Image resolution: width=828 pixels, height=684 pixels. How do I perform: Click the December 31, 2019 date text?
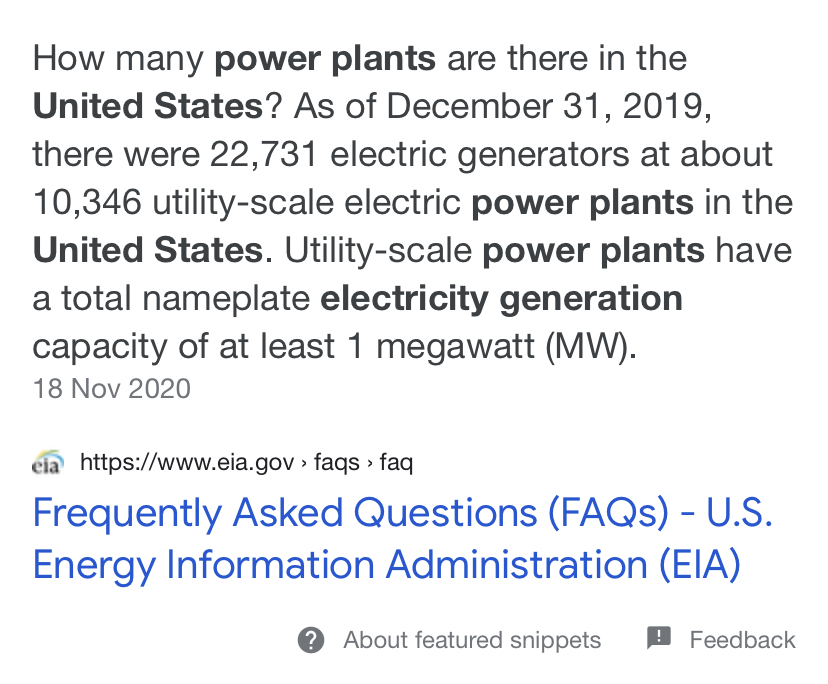tap(549, 106)
